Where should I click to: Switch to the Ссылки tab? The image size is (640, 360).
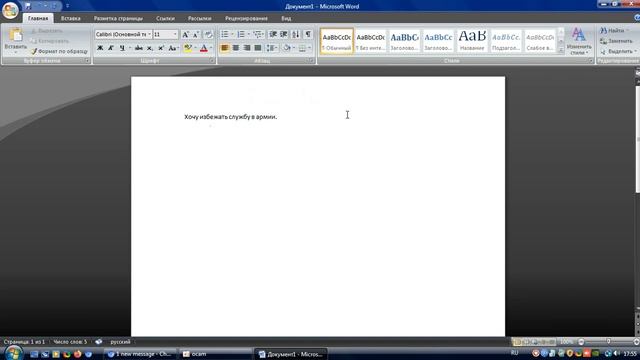pyautogui.click(x=165, y=18)
